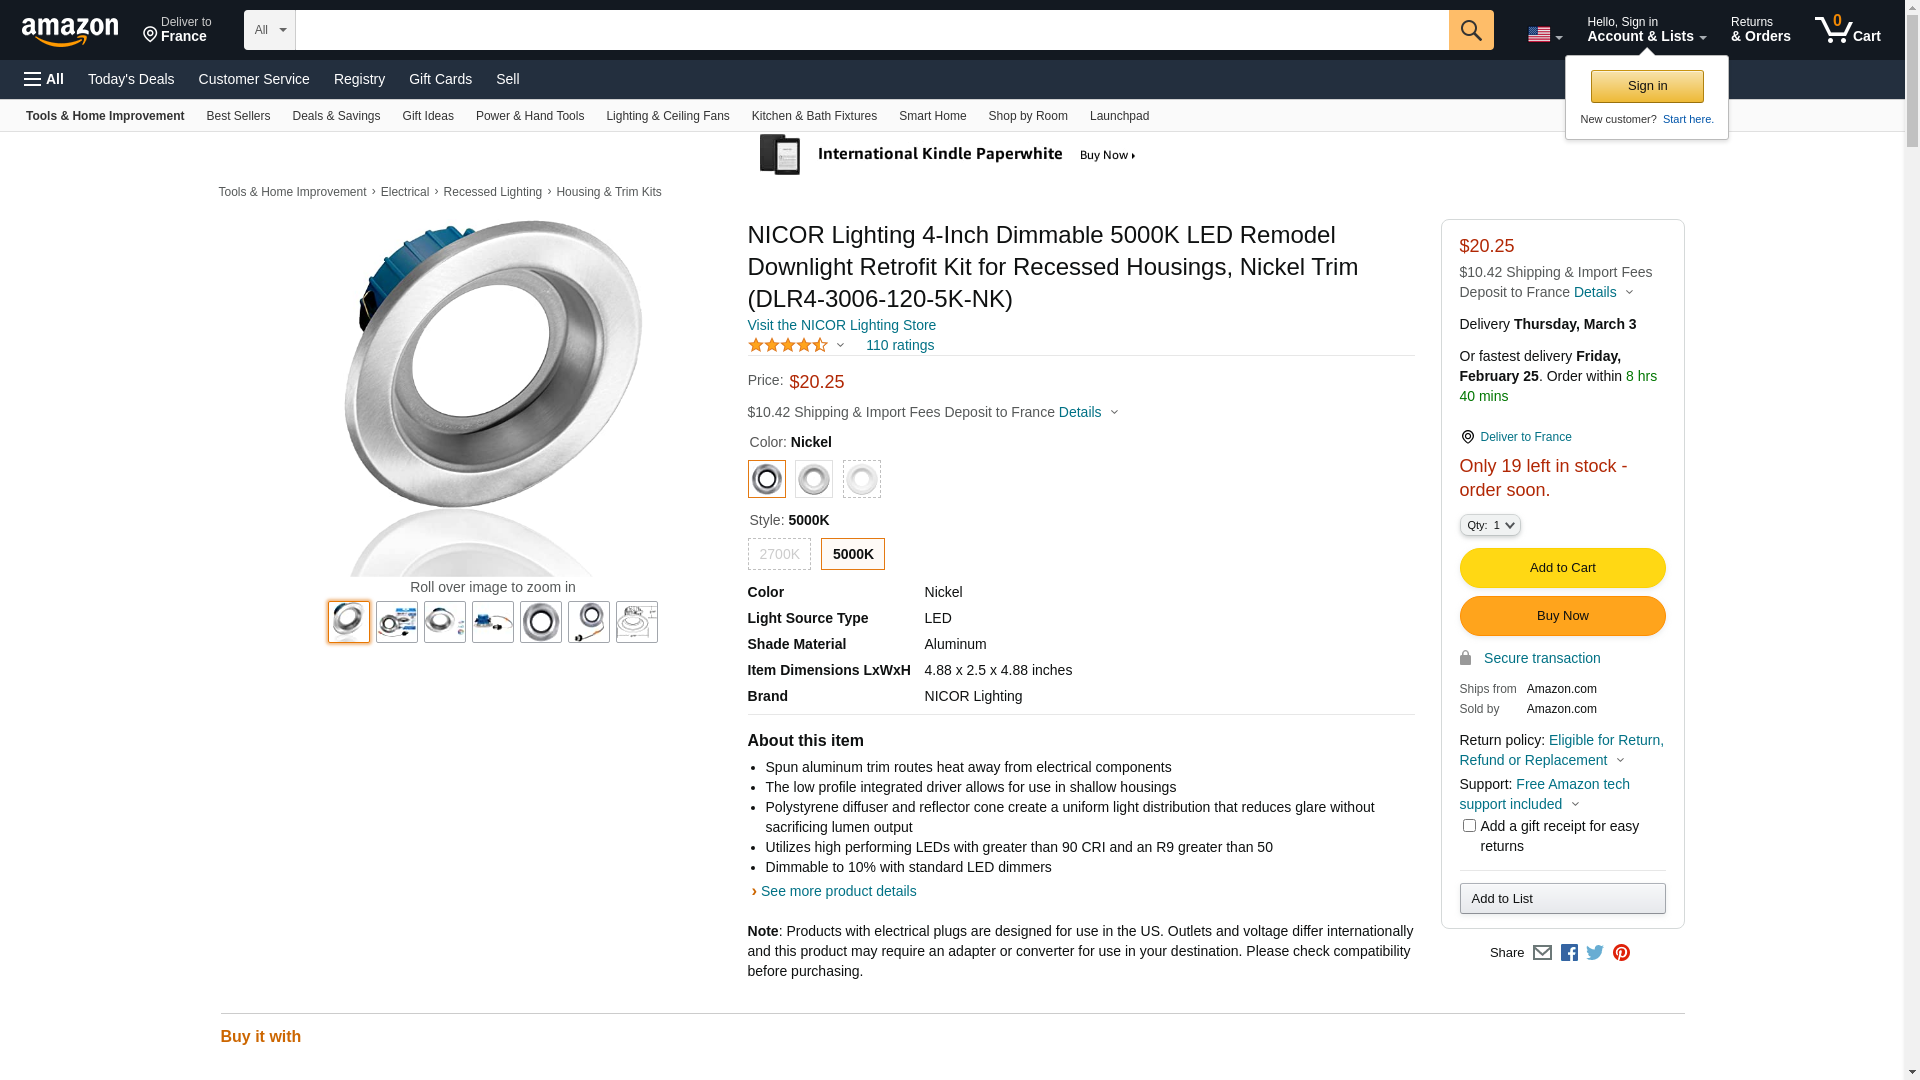Visit the NICOR Lighting Store link
Screen dimensions: 1920x1080
tap(841, 325)
